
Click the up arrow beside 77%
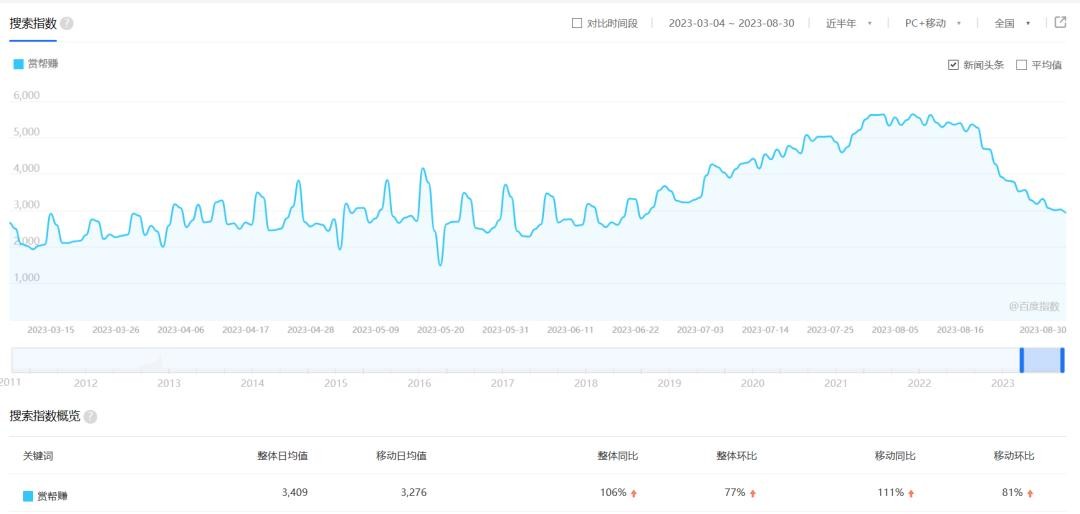pyautogui.click(x=752, y=493)
